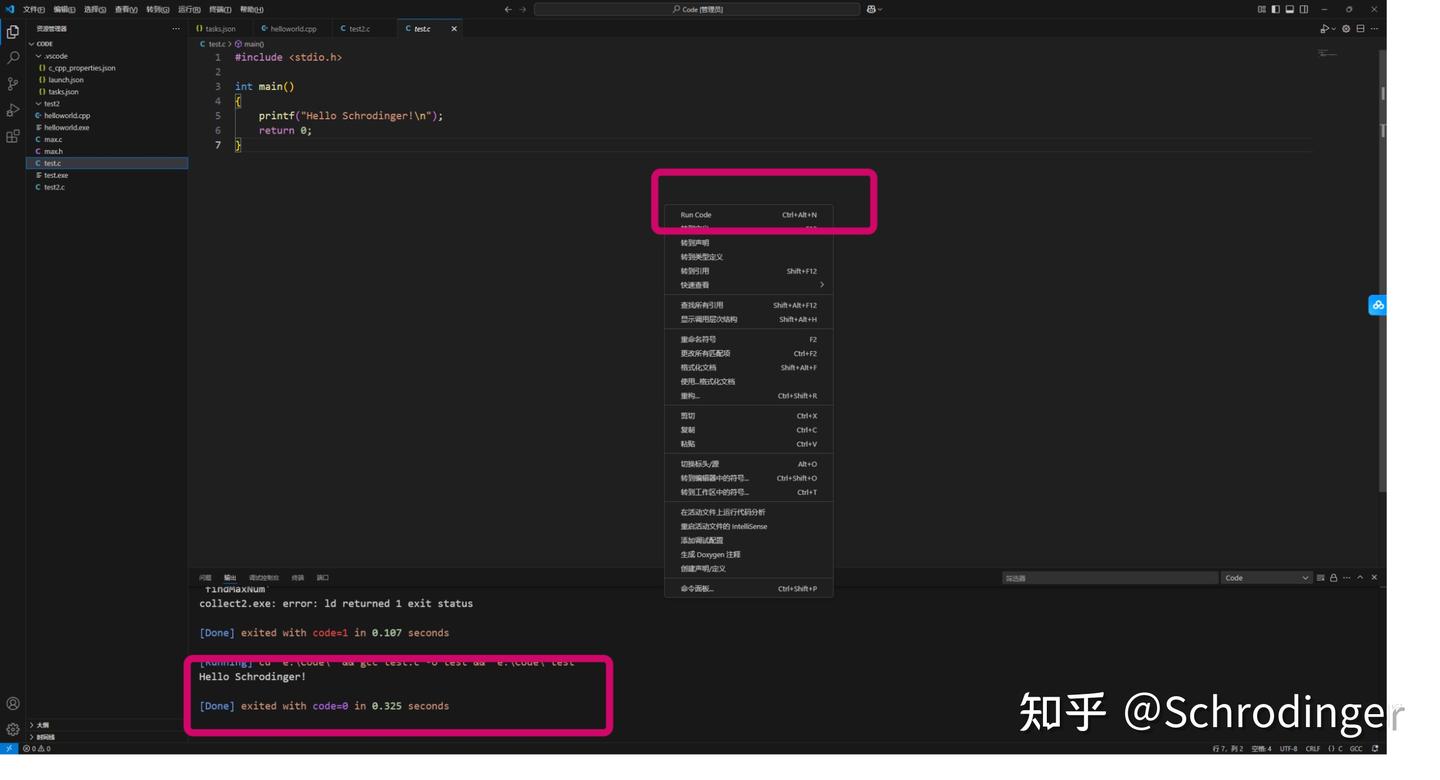Open the Accounts icon above settings

[13, 703]
